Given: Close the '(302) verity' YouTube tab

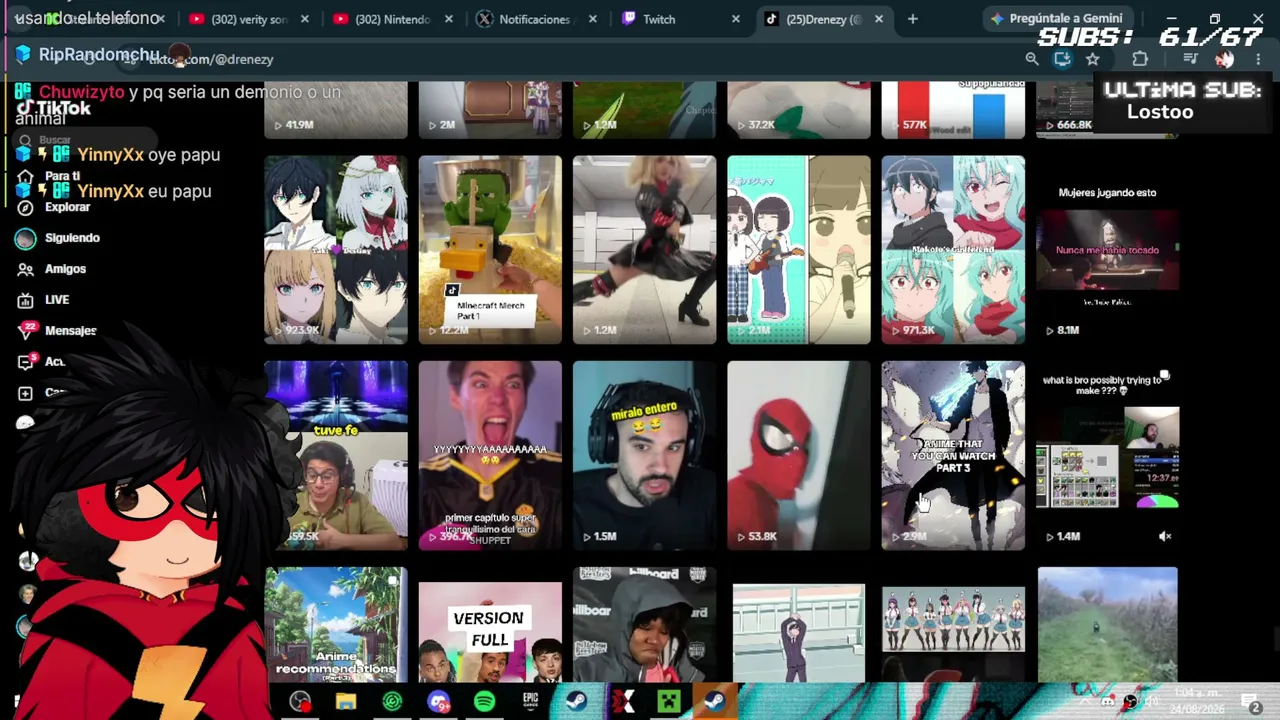Looking at the screenshot, I should (x=305, y=19).
